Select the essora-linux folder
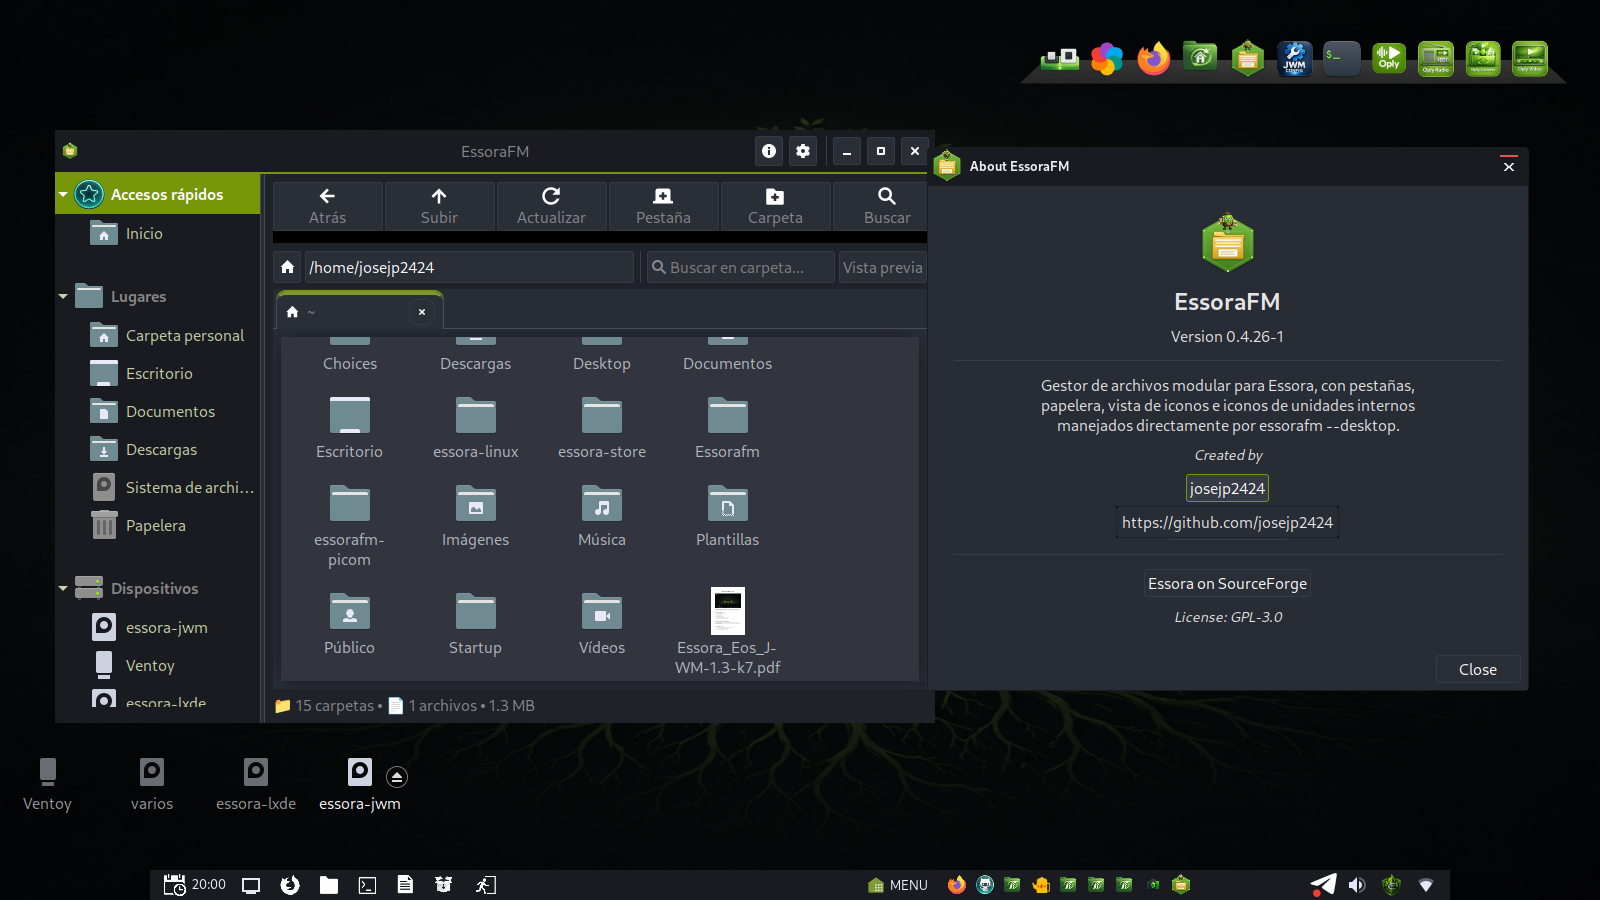Viewport: 1600px width, 900px height. (x=475, y=428)
